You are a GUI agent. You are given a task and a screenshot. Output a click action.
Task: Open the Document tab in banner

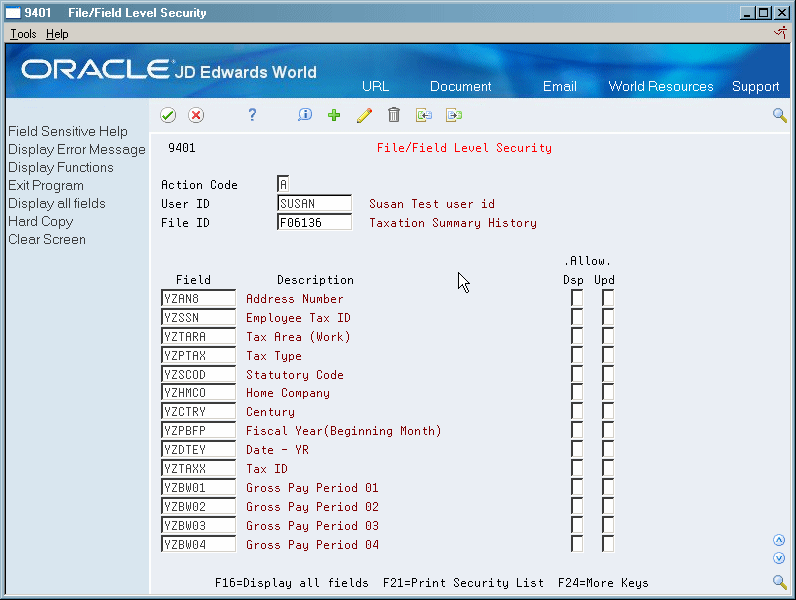pyautogui.click(x=460, y=86)
